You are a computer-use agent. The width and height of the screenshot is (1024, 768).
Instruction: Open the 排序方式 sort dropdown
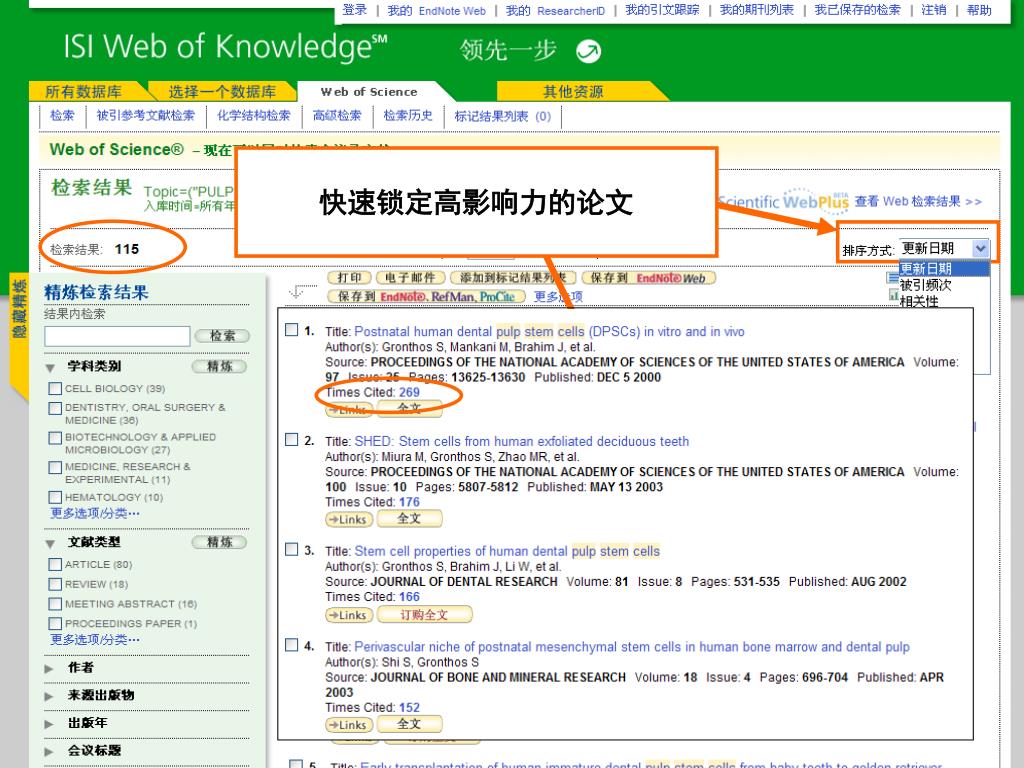pyautogui.click(x=944, y=248)
